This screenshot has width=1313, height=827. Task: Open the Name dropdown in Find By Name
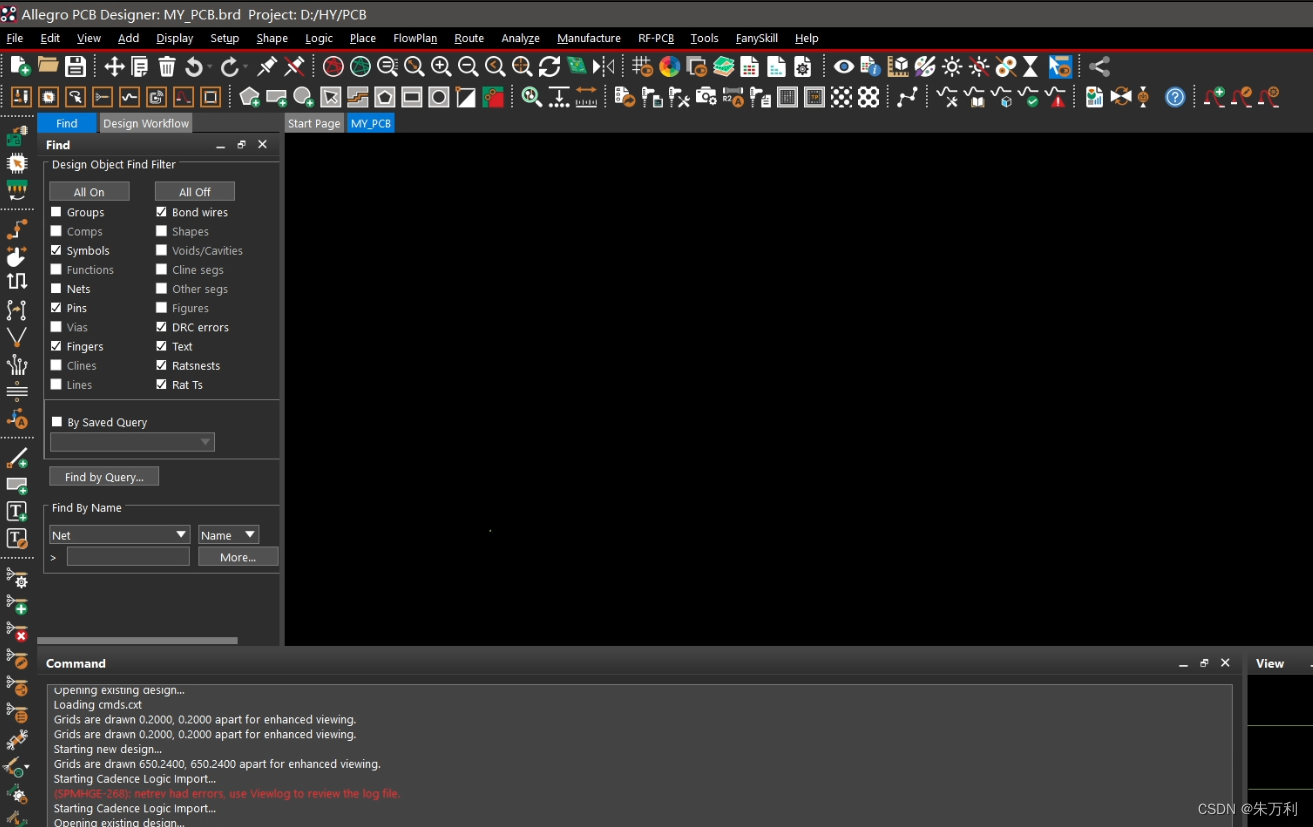coord(228,535)
